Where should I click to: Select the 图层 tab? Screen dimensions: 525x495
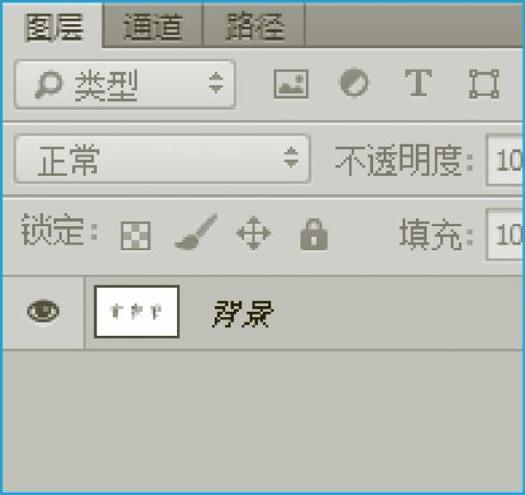[x=54, y=27]
